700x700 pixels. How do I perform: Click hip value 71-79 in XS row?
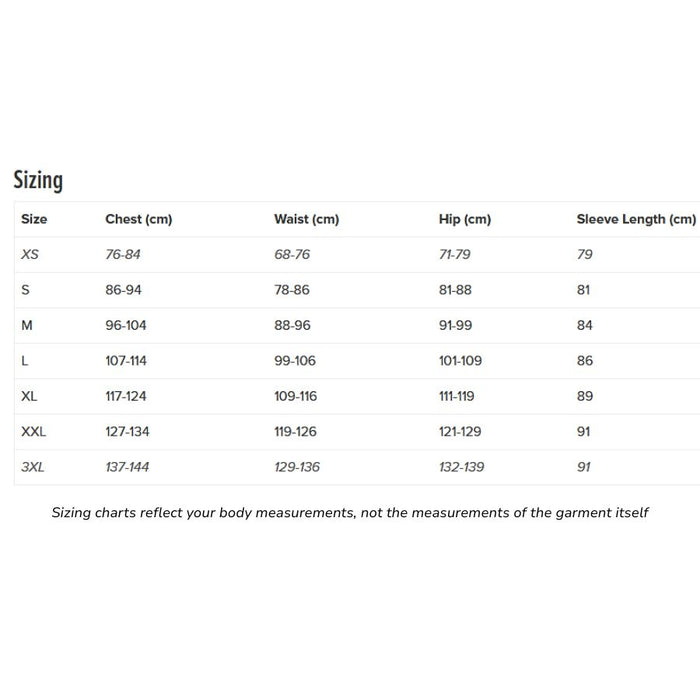[455, 255]
